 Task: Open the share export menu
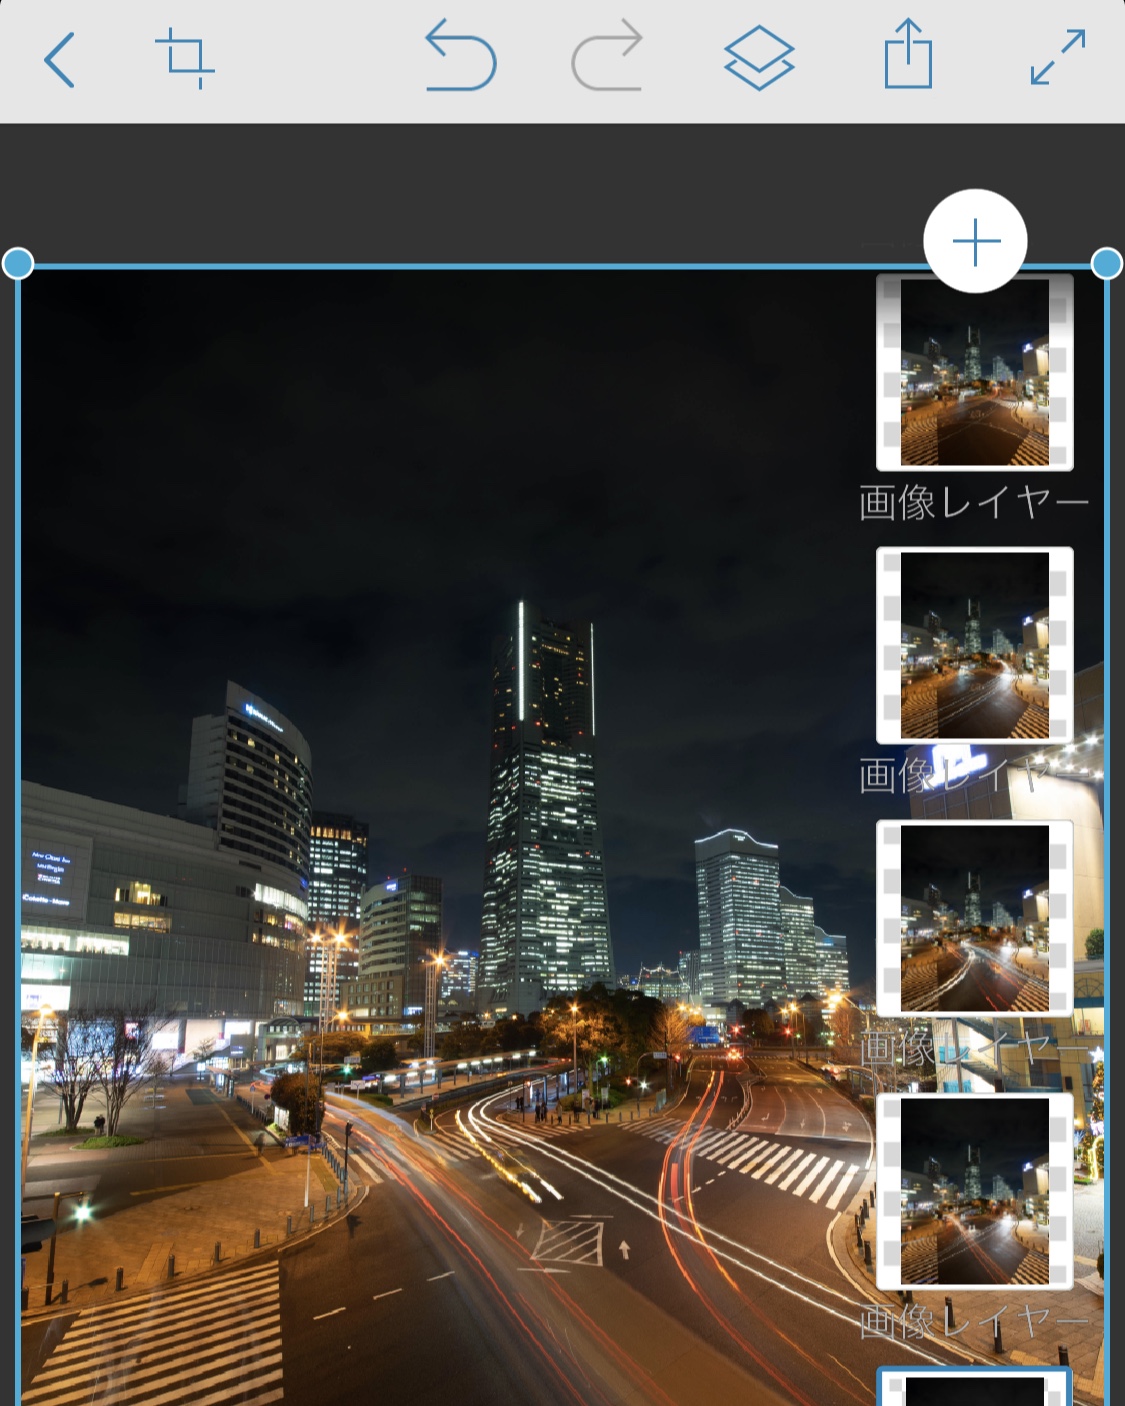pos(908,54)
